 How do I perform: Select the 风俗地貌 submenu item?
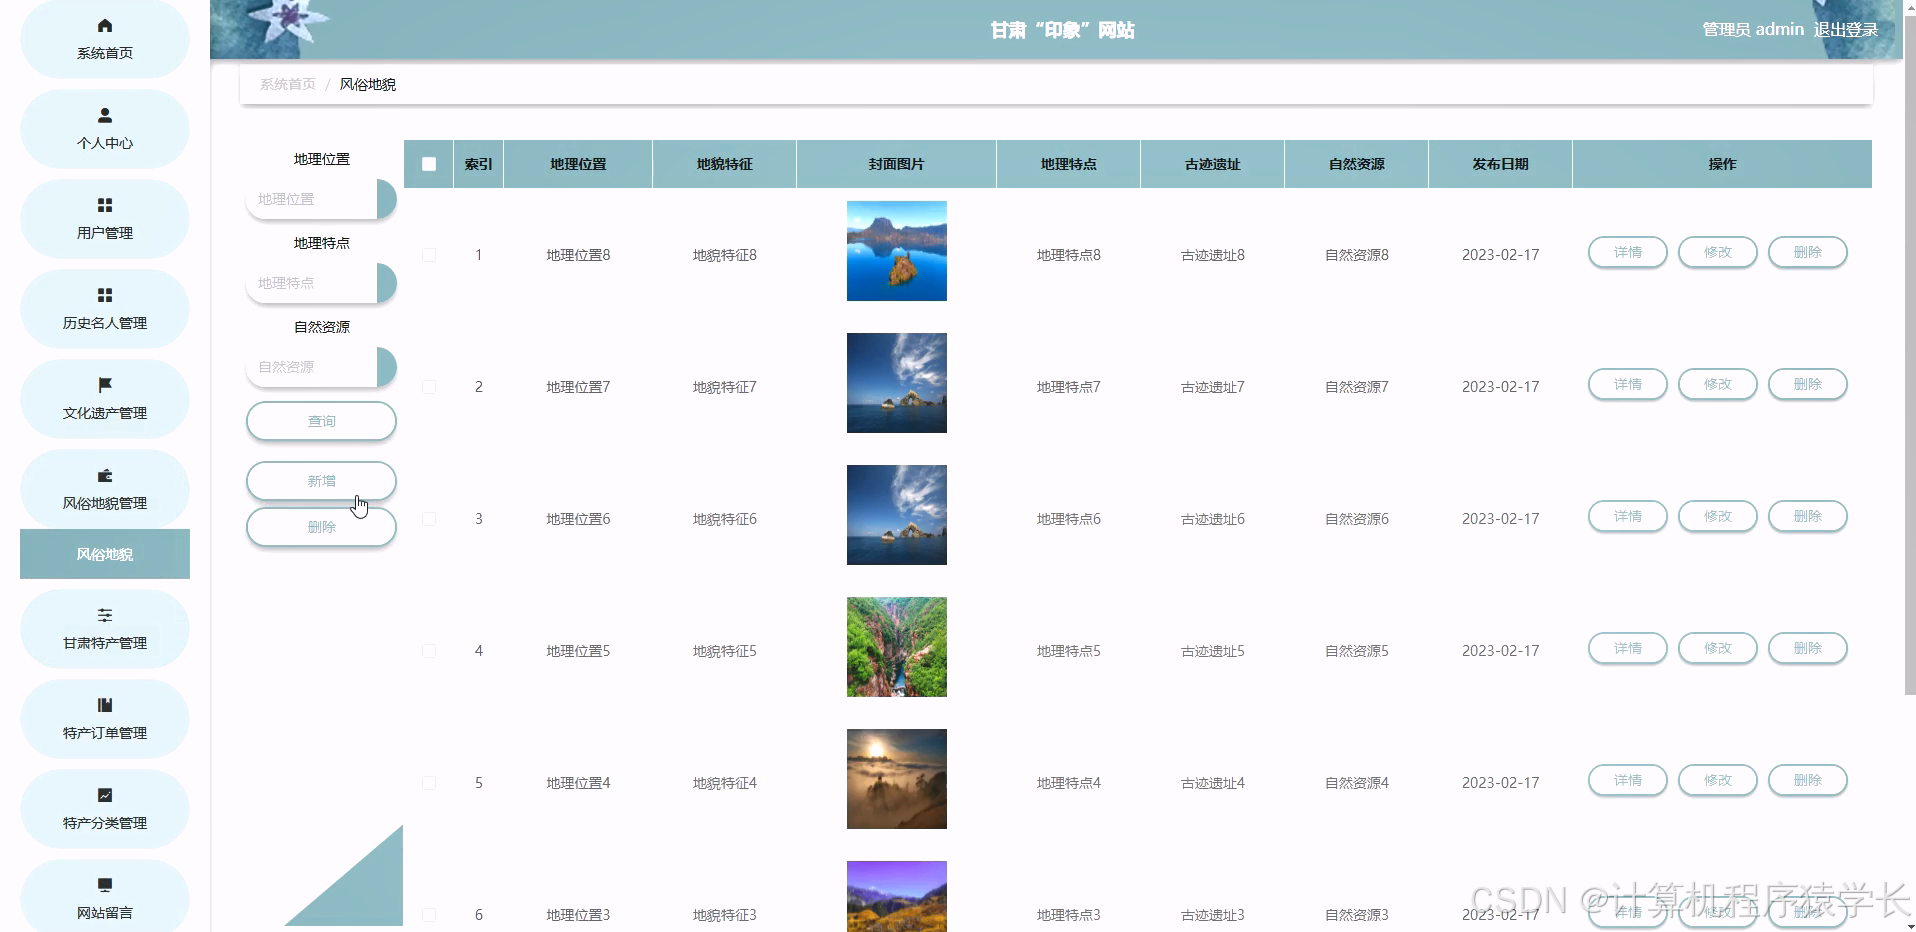click(x=105, y=554)
